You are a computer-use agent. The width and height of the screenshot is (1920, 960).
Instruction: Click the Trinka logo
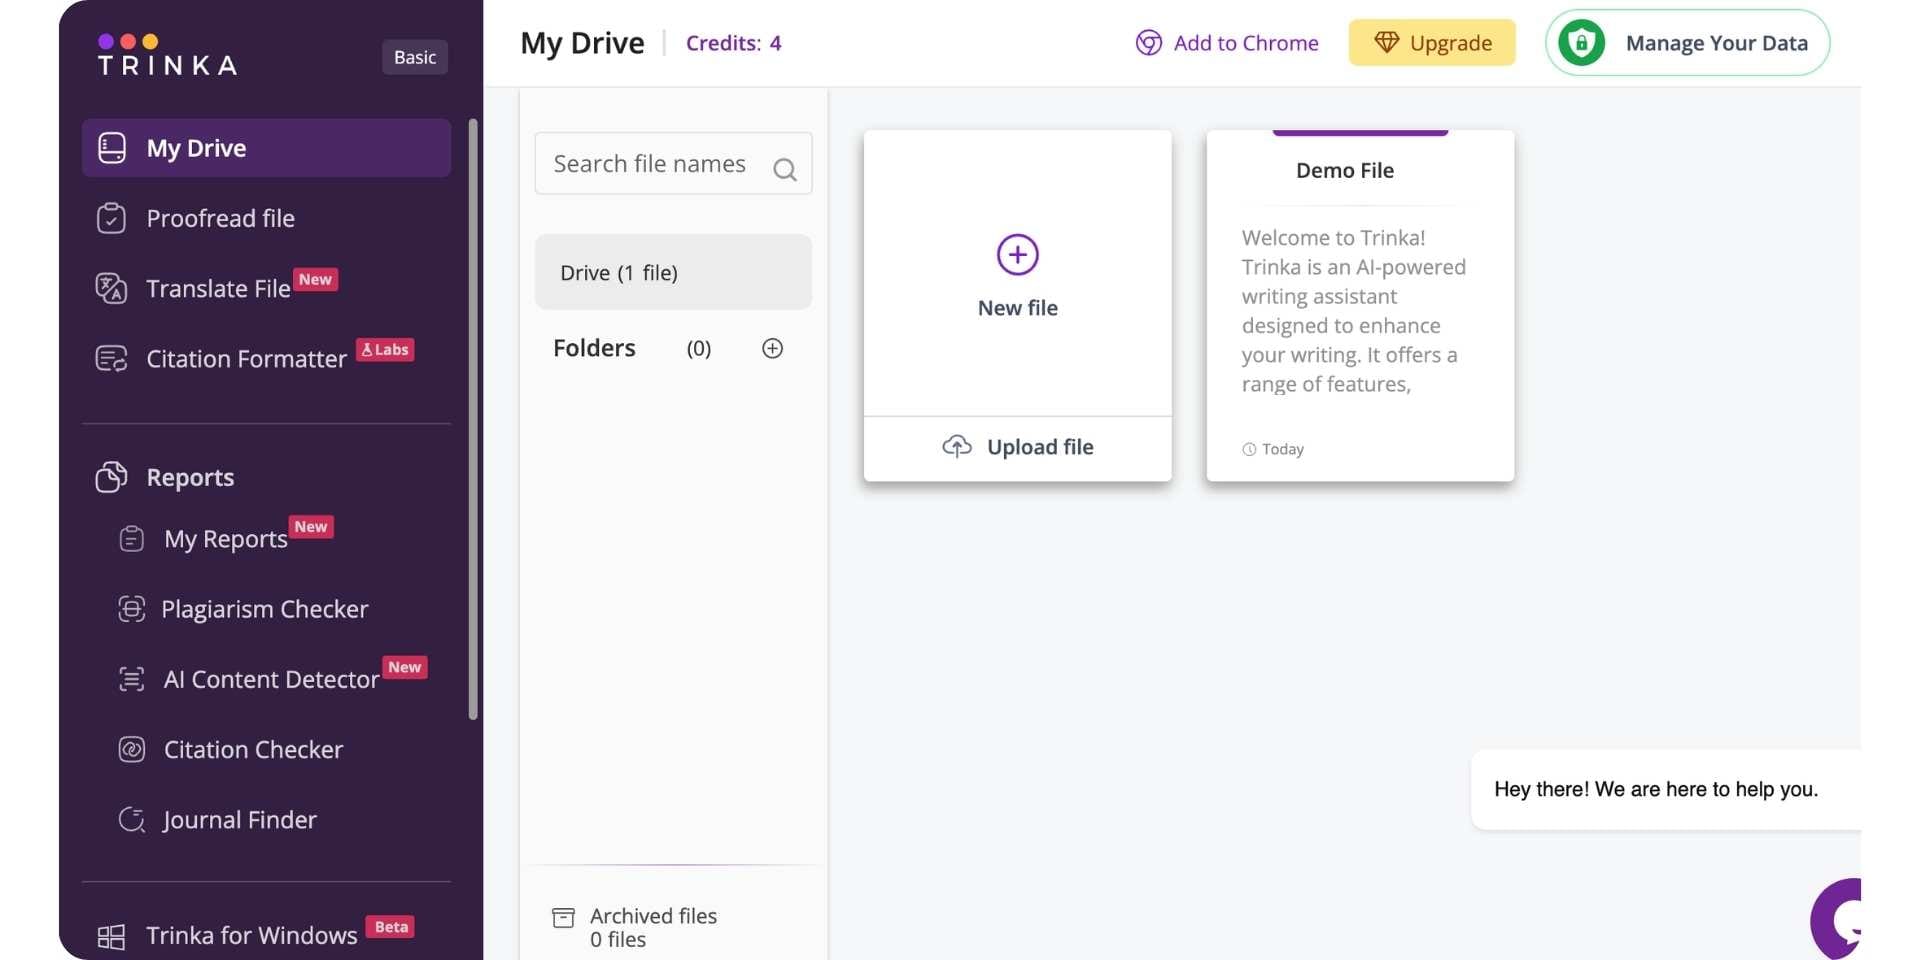167,56
